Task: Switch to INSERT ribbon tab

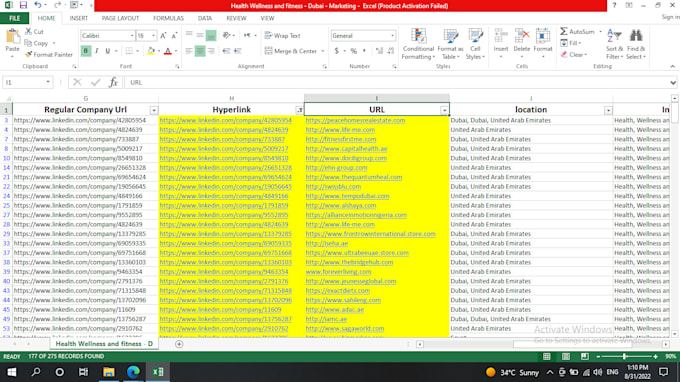Action: (x=78, y=18)
